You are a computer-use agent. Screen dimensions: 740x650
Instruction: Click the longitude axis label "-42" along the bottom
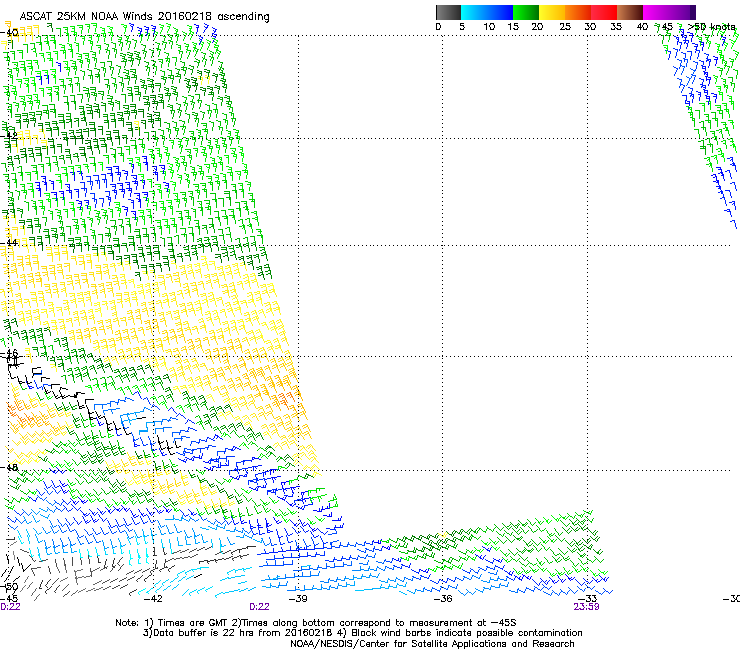(x=153, y=599)
